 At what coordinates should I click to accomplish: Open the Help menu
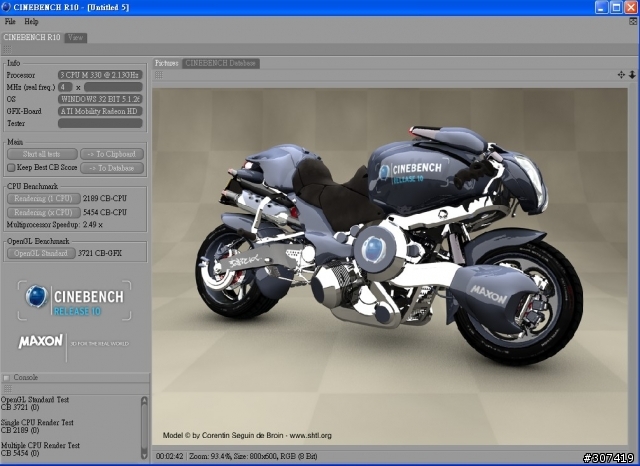pos(31,22)
